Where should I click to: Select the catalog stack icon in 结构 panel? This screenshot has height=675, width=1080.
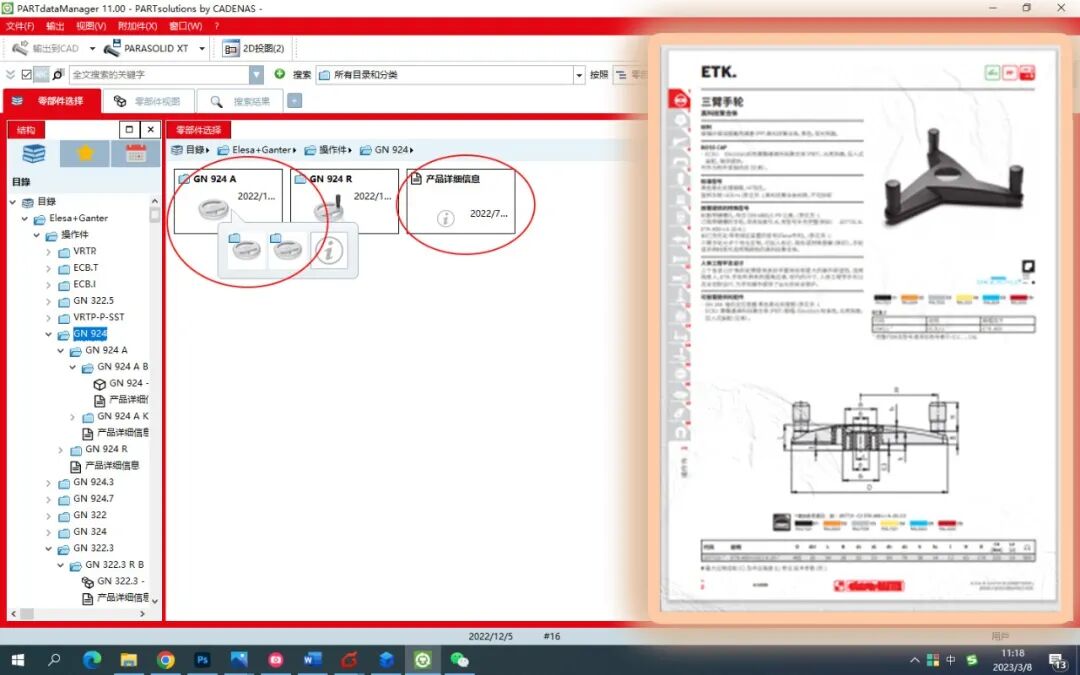(34, 154)
